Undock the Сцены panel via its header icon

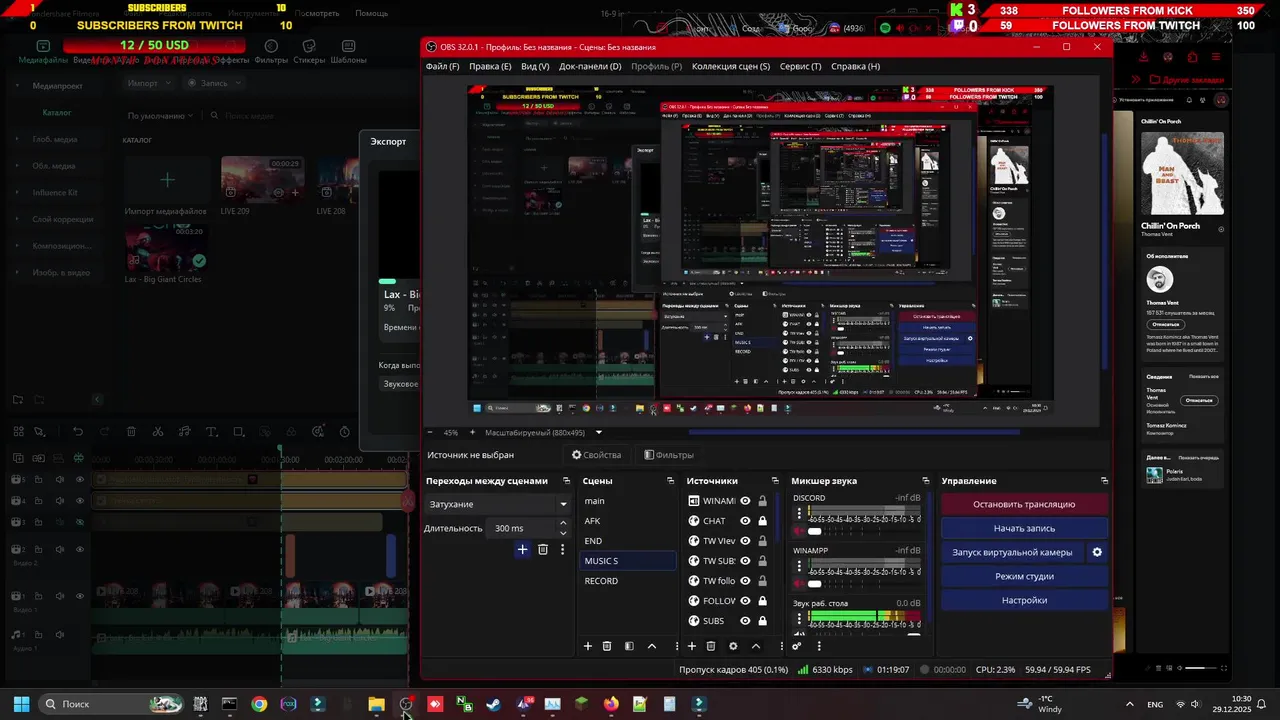(x=671, y=481)
